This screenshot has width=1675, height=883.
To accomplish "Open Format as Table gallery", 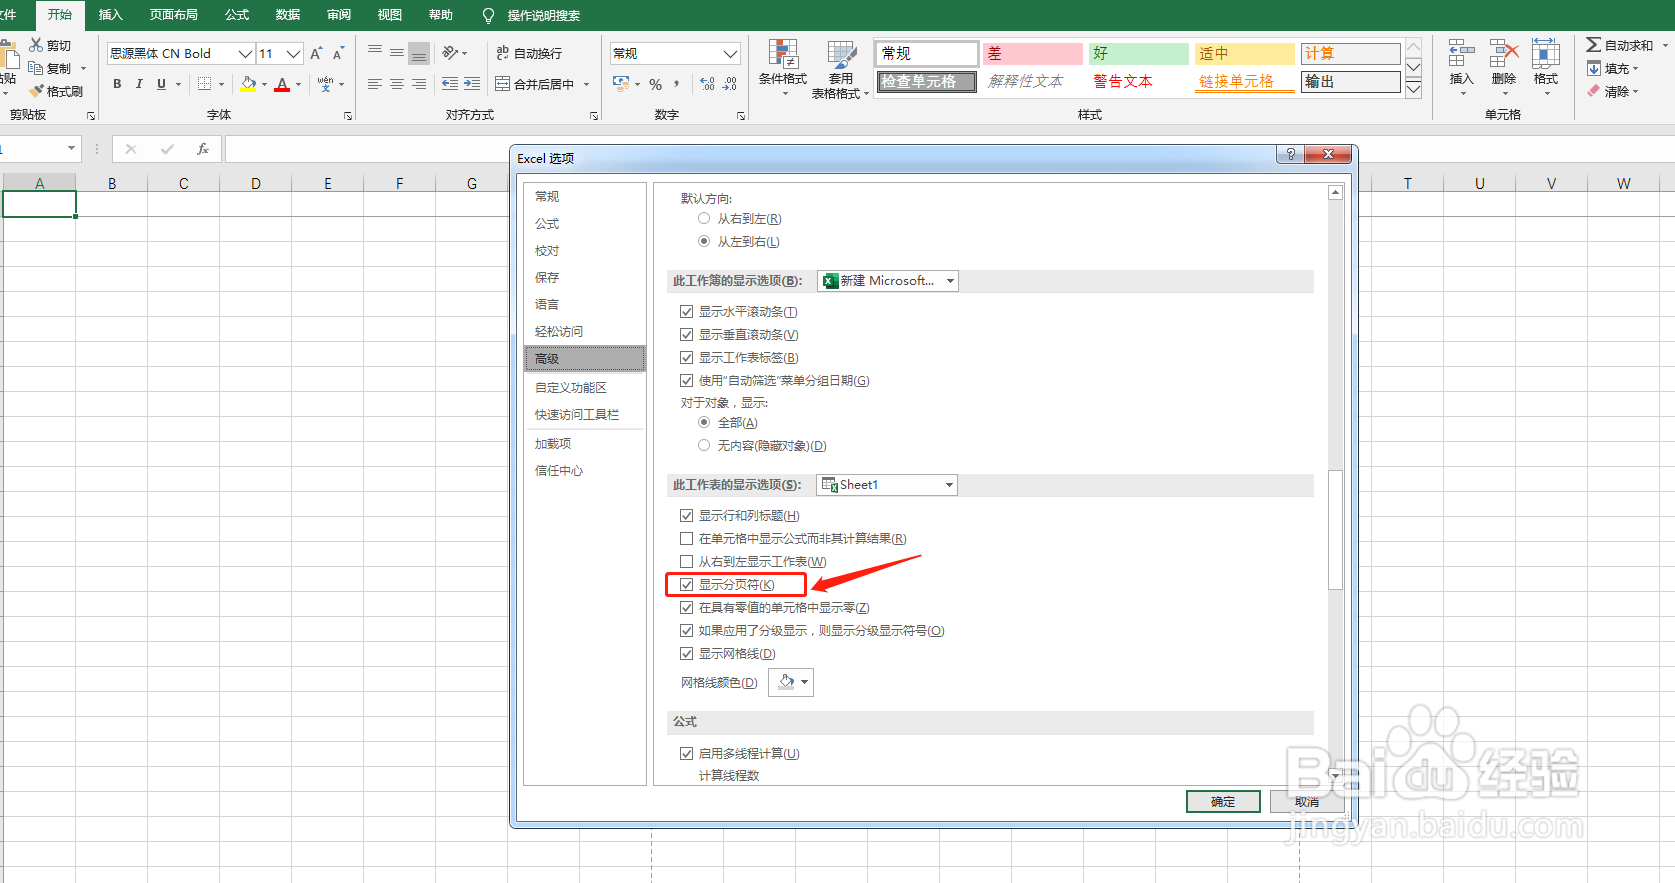I will [840, 68].
